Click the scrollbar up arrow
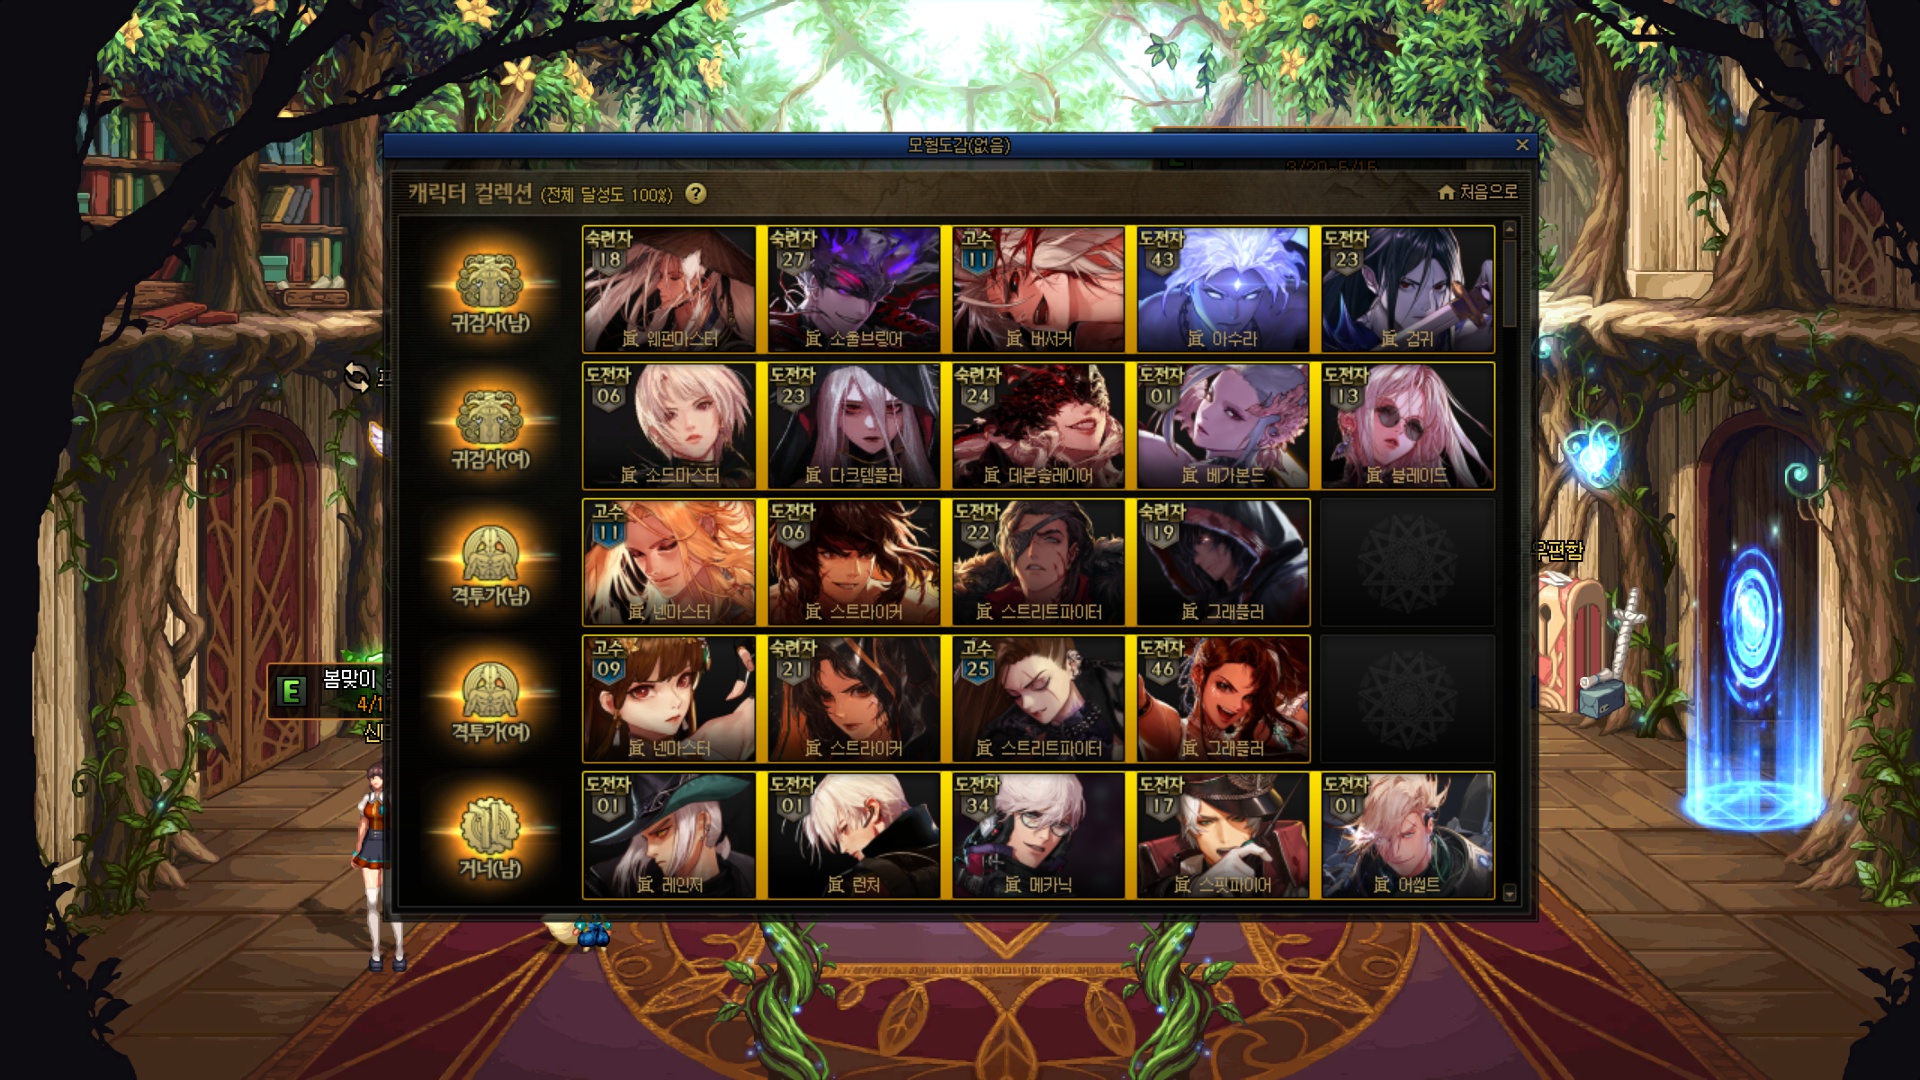The width and height of the screenshot is (1920, 1080). click(1510, 230)
